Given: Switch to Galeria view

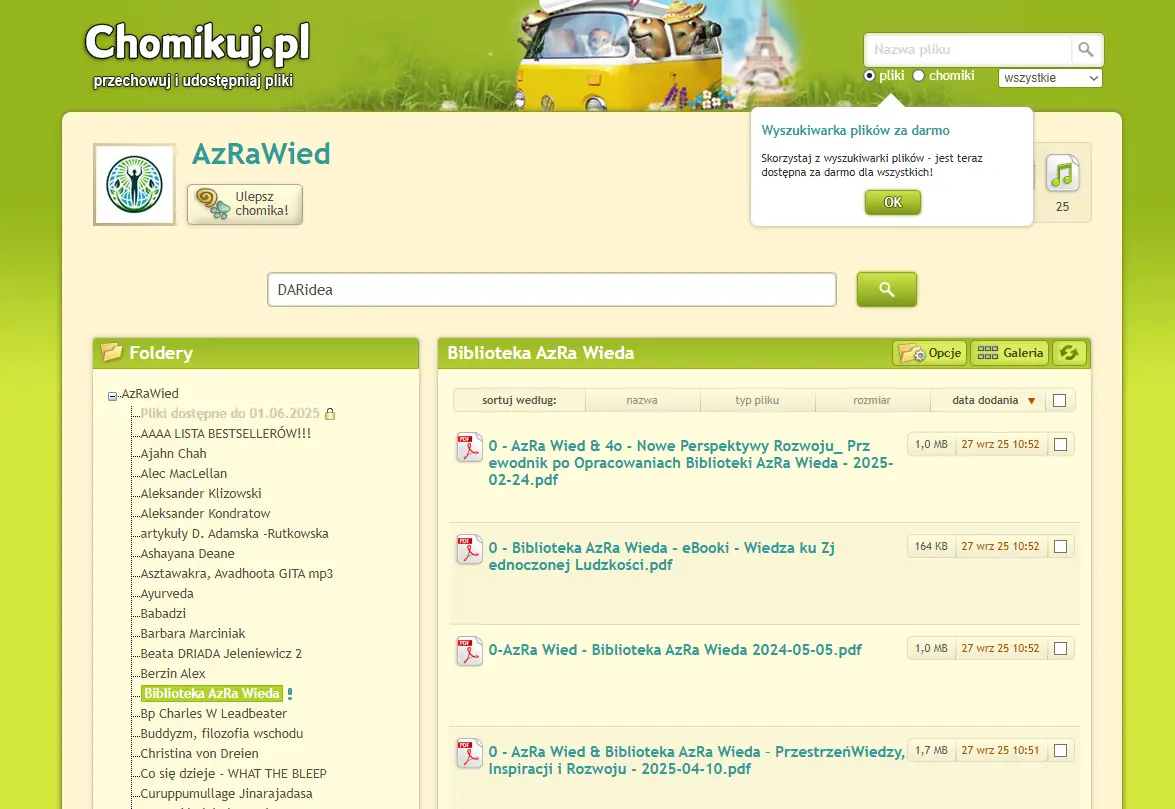Looking at the screenshot, I should [1010, 353].
